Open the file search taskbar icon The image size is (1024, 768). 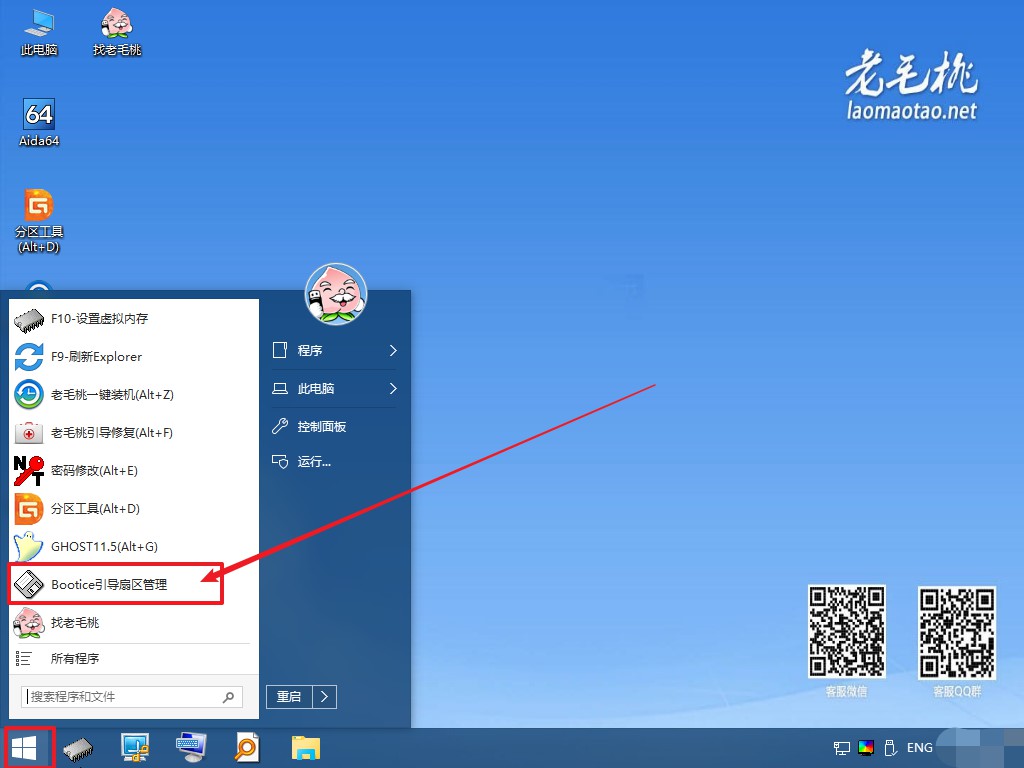coord(248,748)
